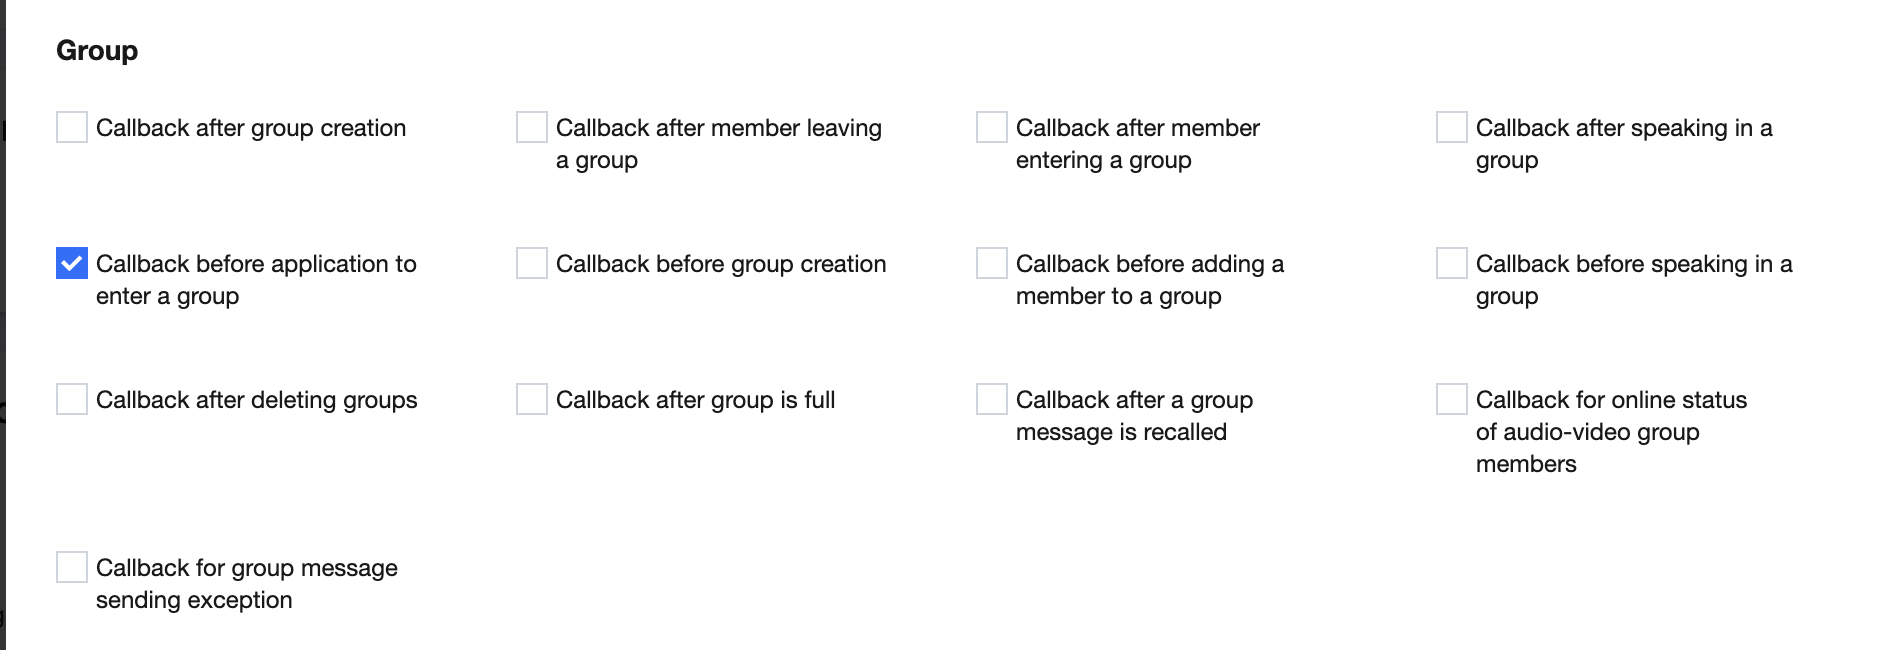
Task: Check Callback after group message is recalled
Action: pos(992,399)
